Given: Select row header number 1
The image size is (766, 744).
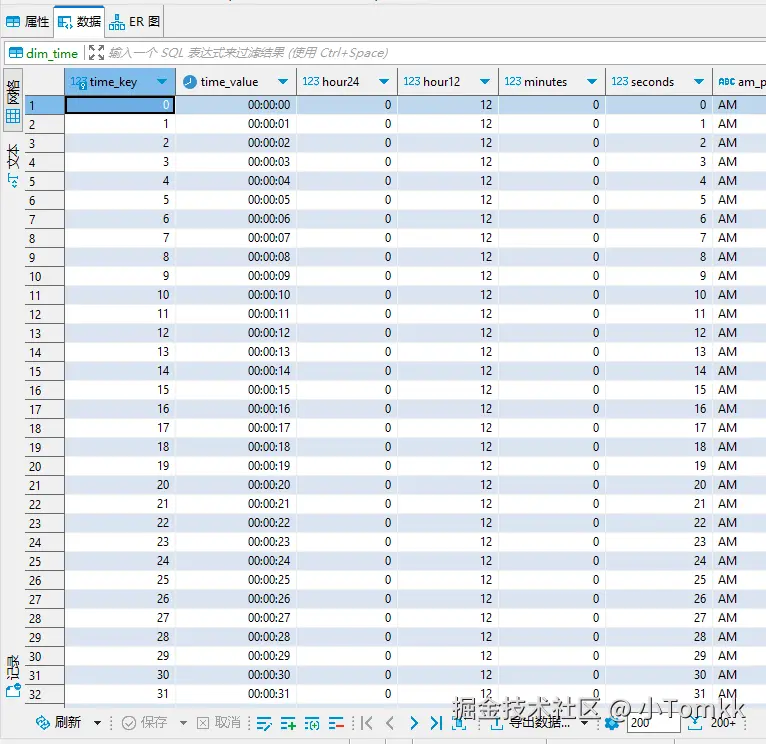Looking at the screenshot, I should [44, 105].
